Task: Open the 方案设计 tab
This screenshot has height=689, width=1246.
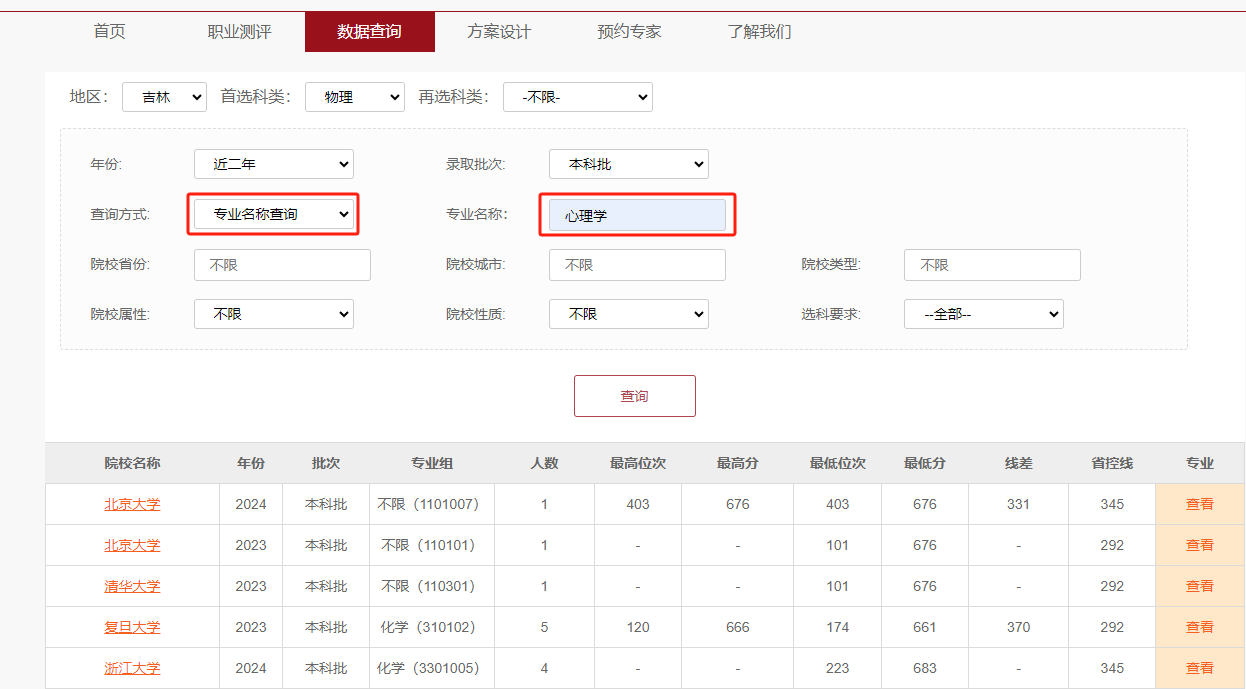Action: pyautogui.click(x=499, y=32)
